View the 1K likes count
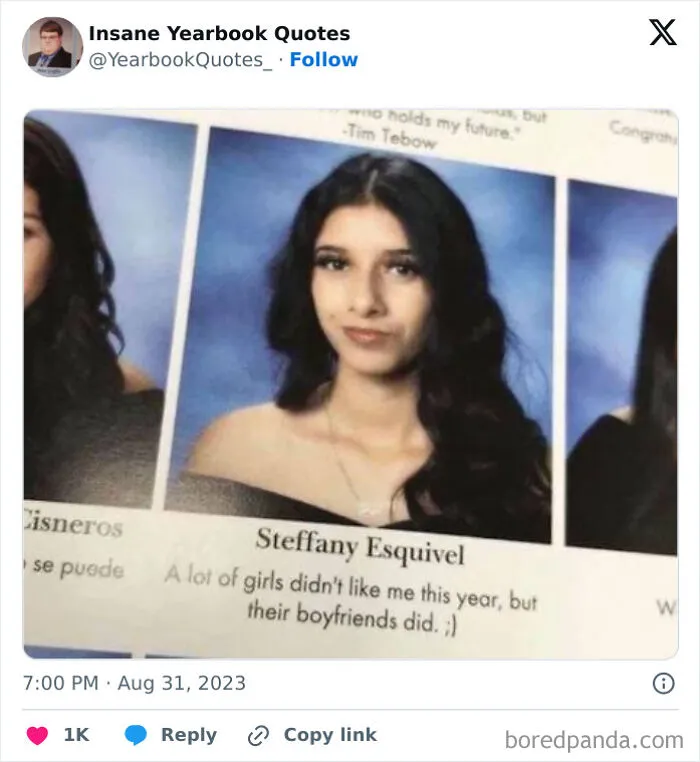 click(x=77, y=735)
